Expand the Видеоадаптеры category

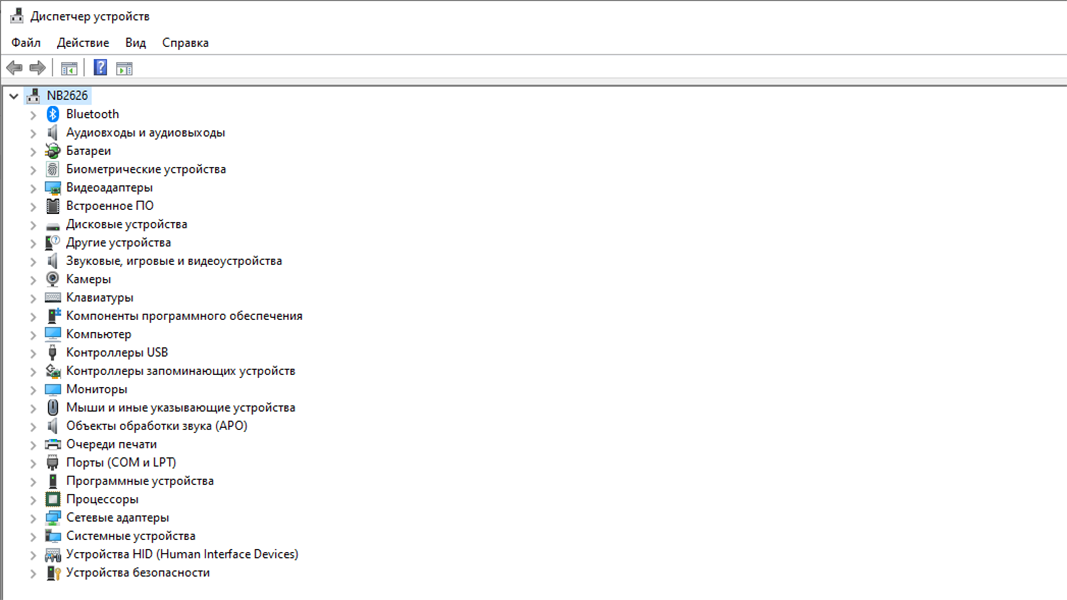[x=33, y=188]
